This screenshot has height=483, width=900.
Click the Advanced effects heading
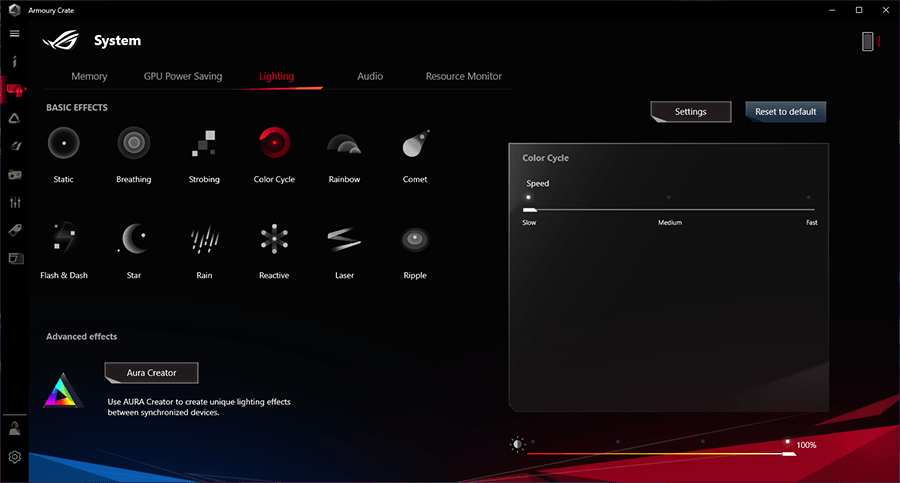[x=82, y=337]
